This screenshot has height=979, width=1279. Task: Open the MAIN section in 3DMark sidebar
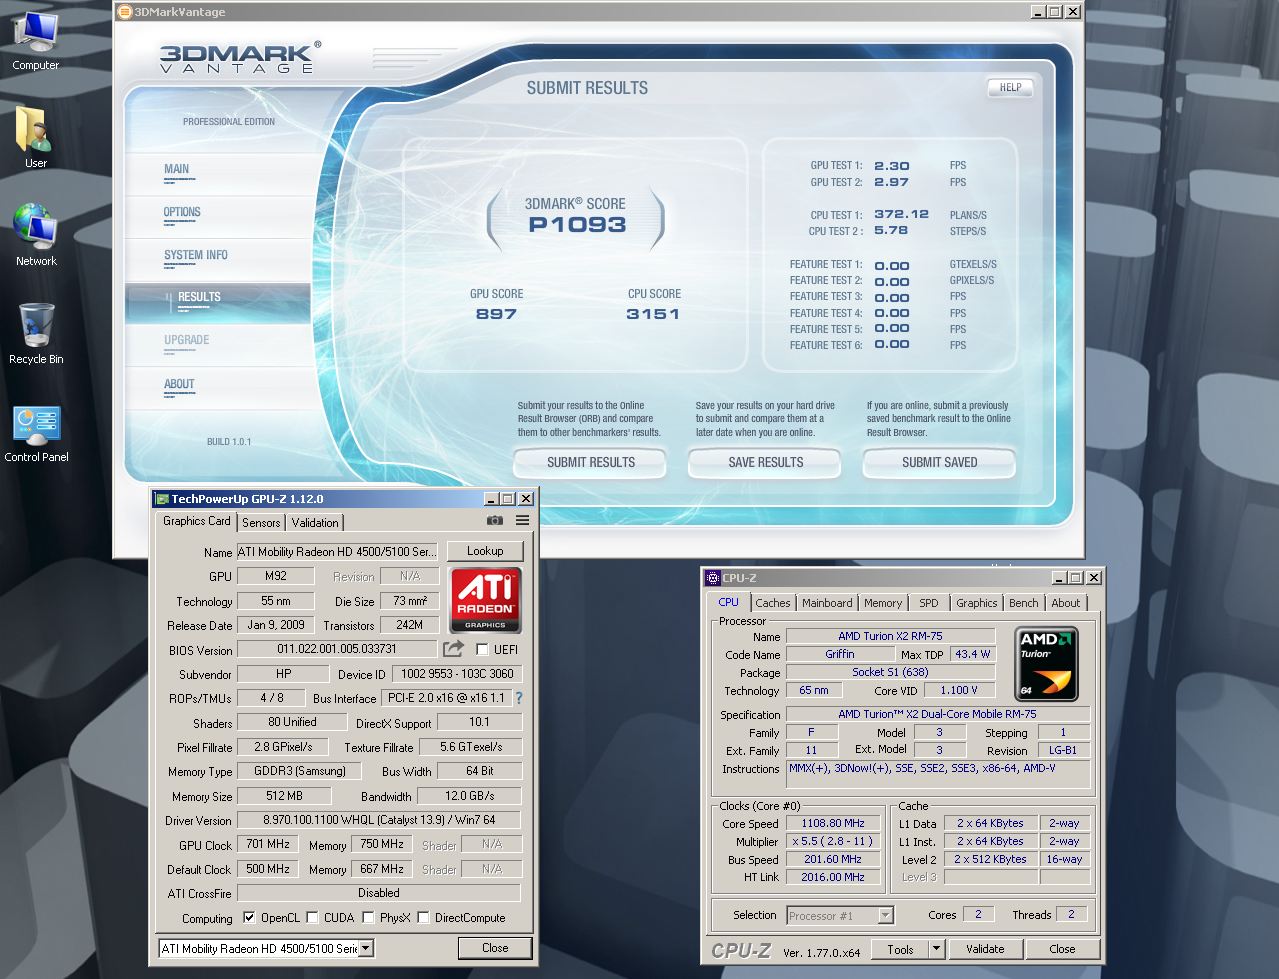[218, 173]
